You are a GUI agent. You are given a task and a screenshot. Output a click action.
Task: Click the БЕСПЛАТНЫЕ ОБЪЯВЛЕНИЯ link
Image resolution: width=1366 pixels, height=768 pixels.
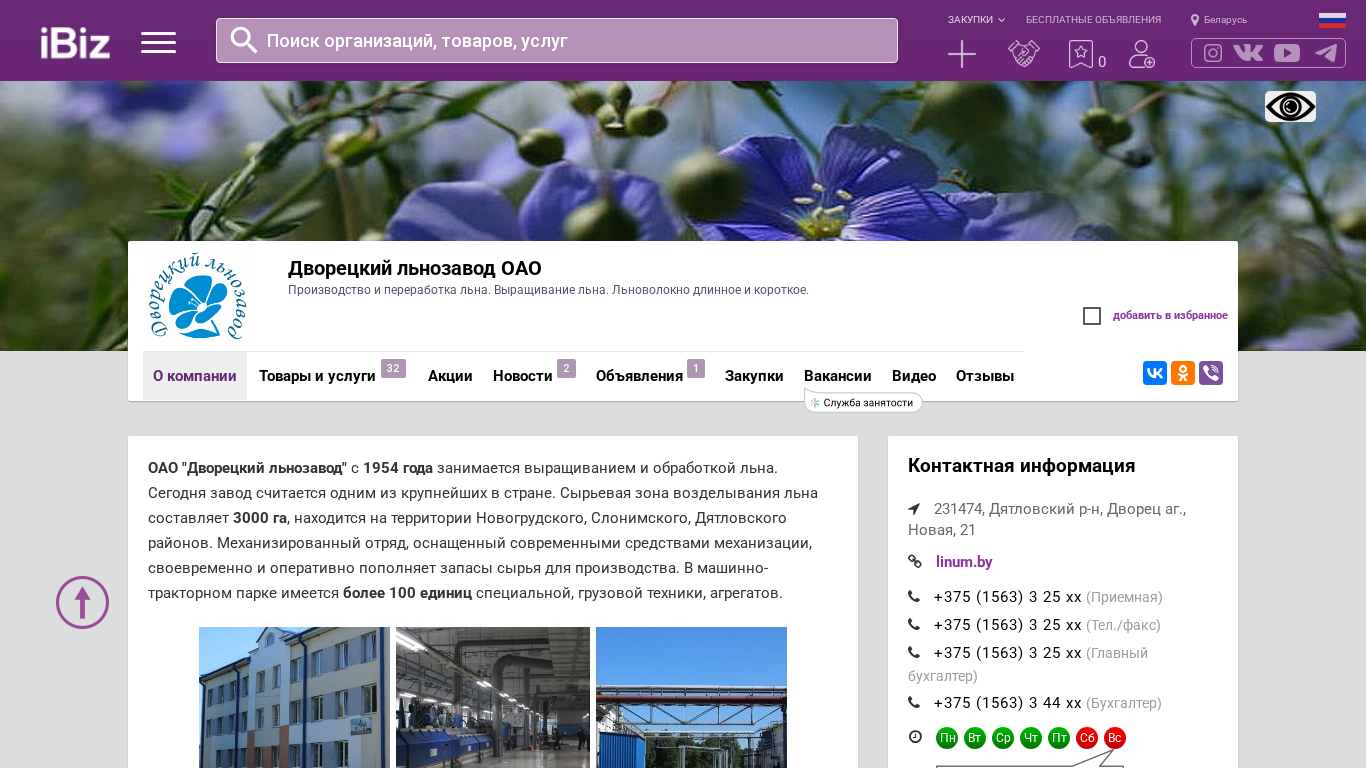pos(1093,20)
